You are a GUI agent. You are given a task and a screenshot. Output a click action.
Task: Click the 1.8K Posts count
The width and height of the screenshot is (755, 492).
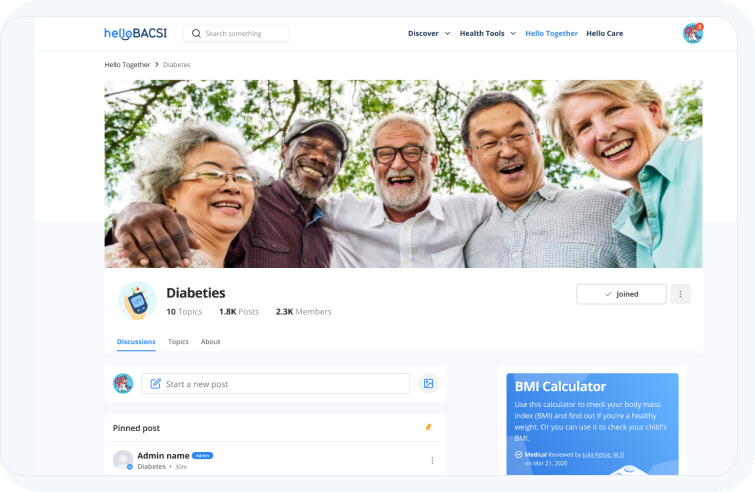coord(239,311)
